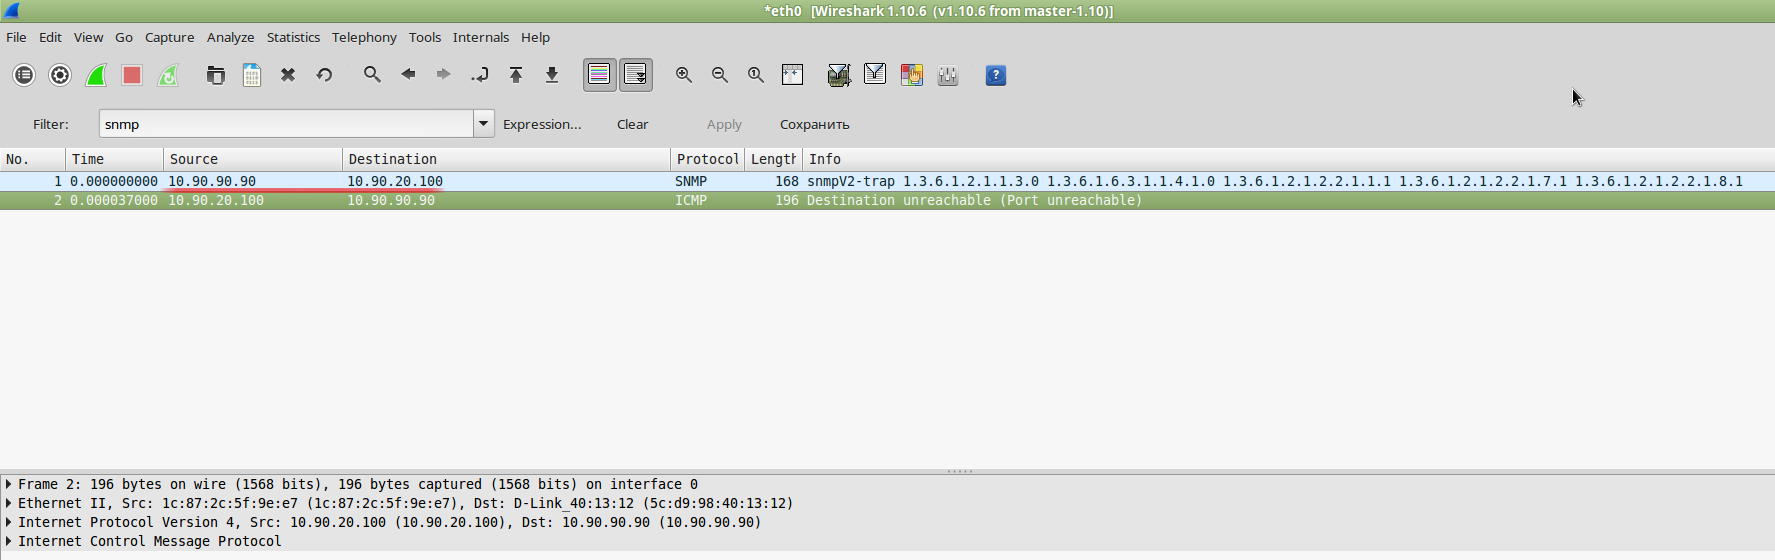This screenshot has width=1775, height=560.
Task: Expand Internet Protocol Version 4 section
Action: pos(9,522)
